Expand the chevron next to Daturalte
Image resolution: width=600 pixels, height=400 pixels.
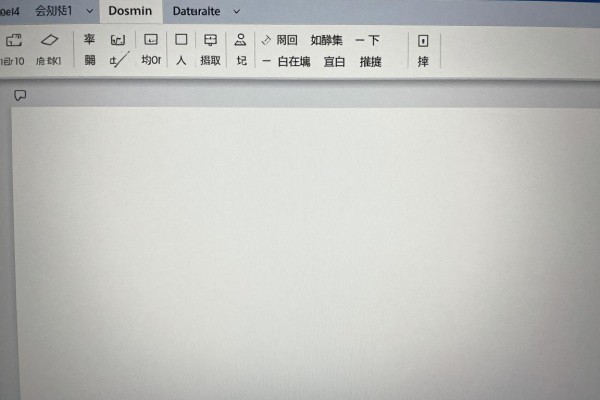tap(236, 11)
